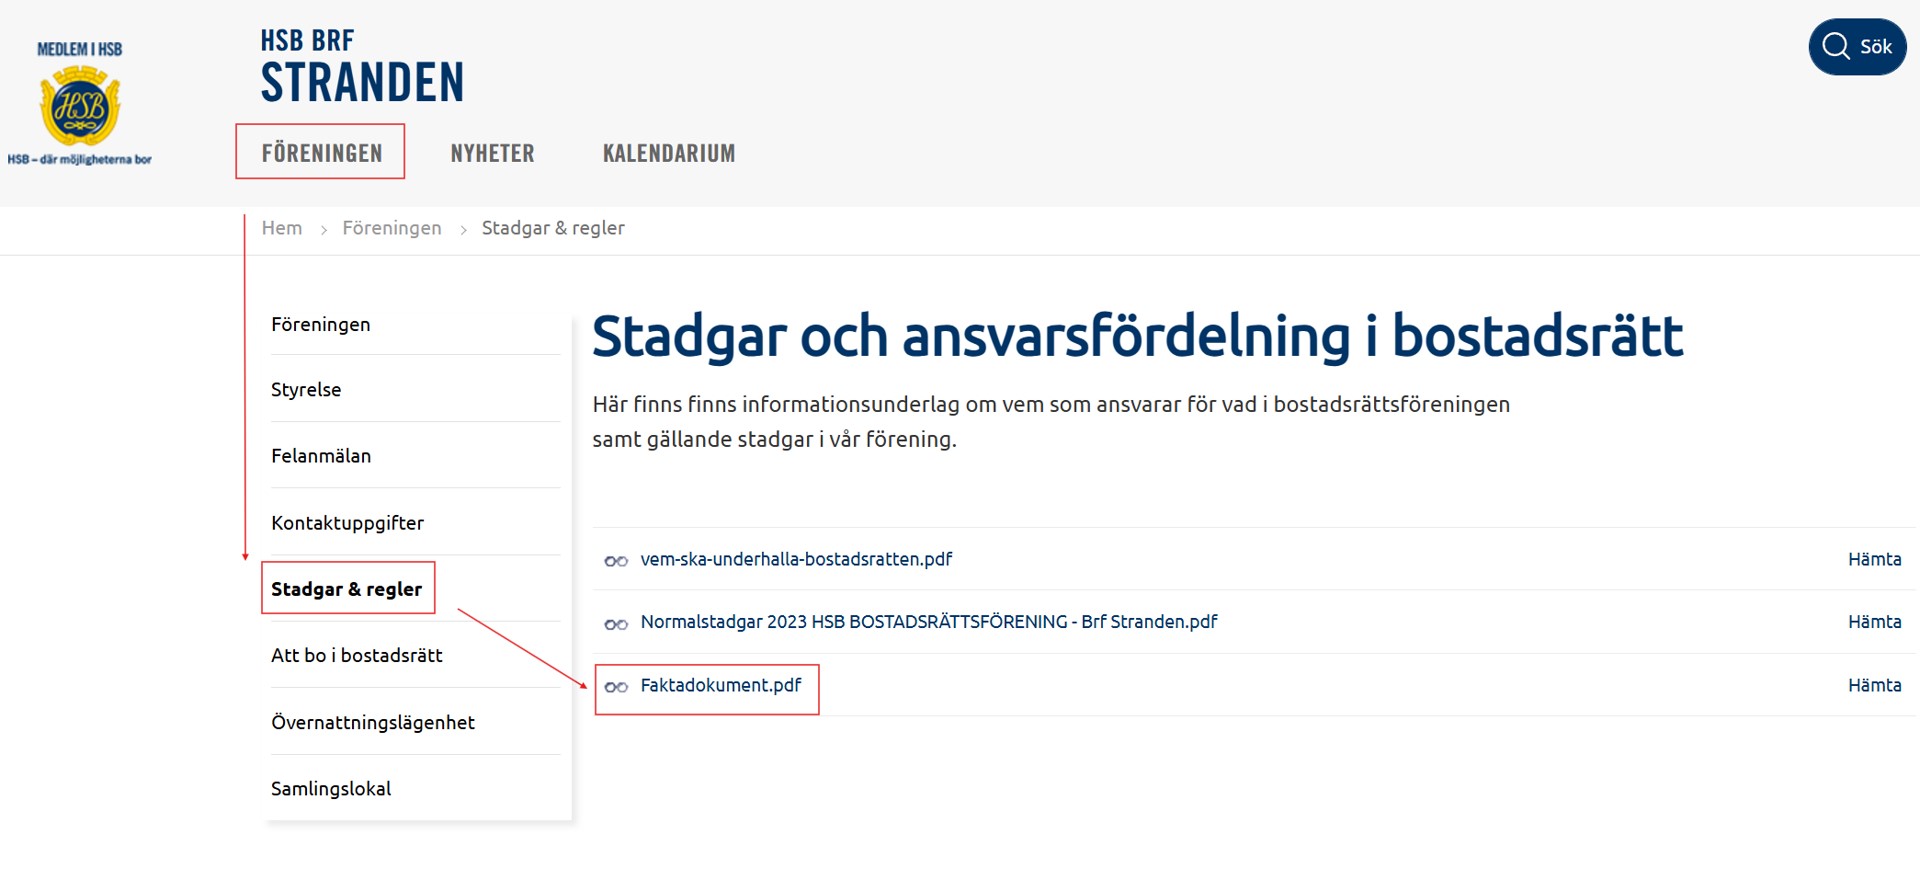
Task: Click the magnifying glass search icon
Action: point(1835,46)
